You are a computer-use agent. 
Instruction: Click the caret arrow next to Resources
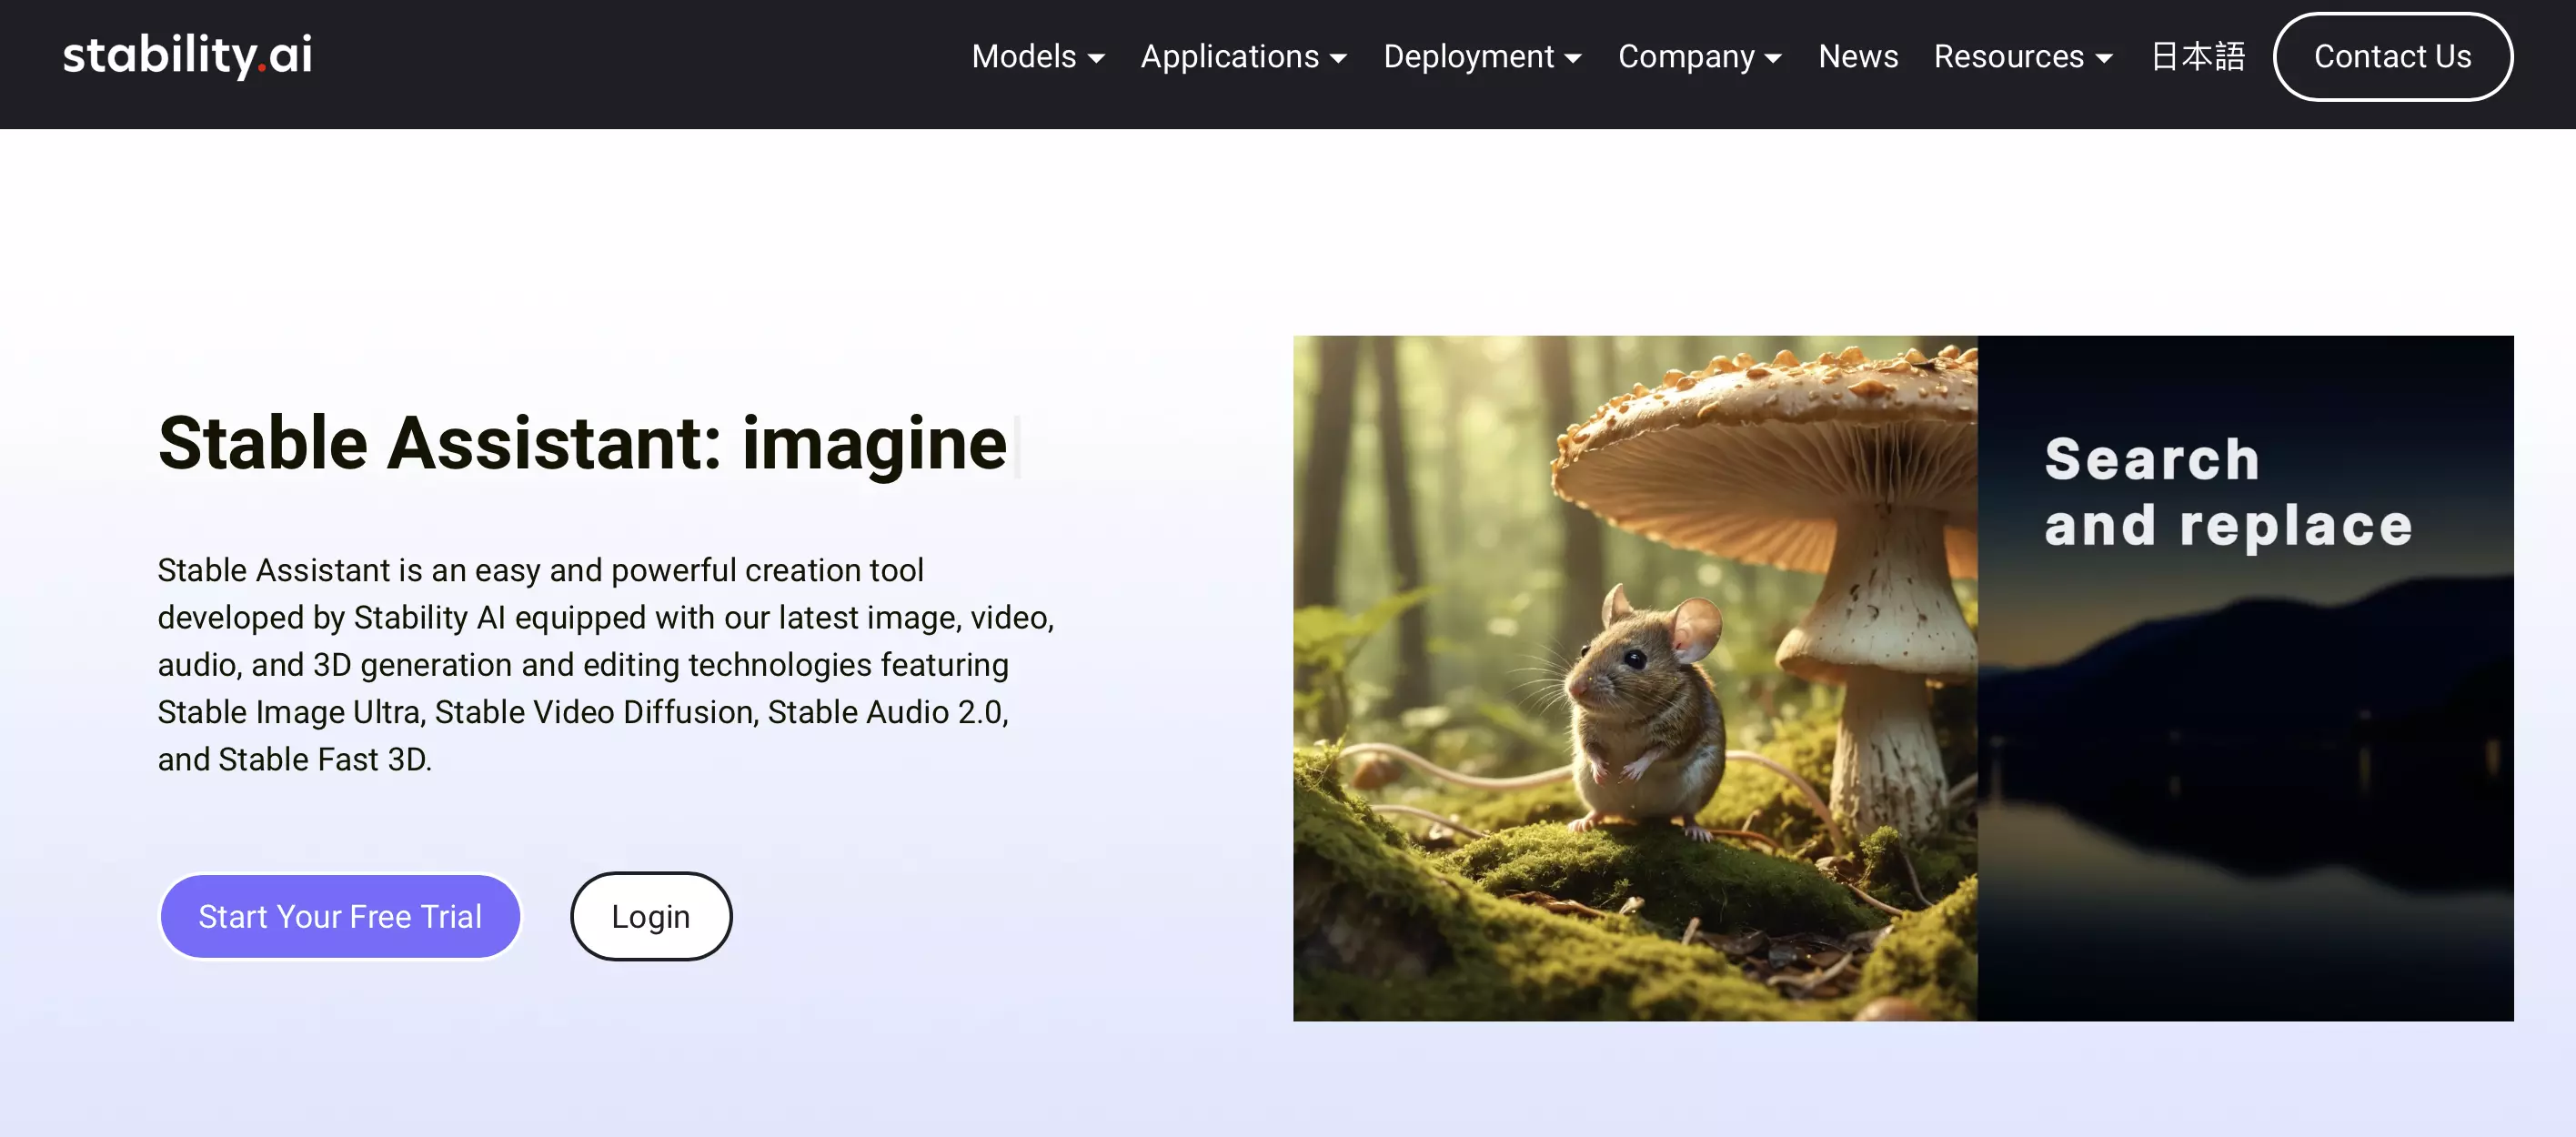2104,59
